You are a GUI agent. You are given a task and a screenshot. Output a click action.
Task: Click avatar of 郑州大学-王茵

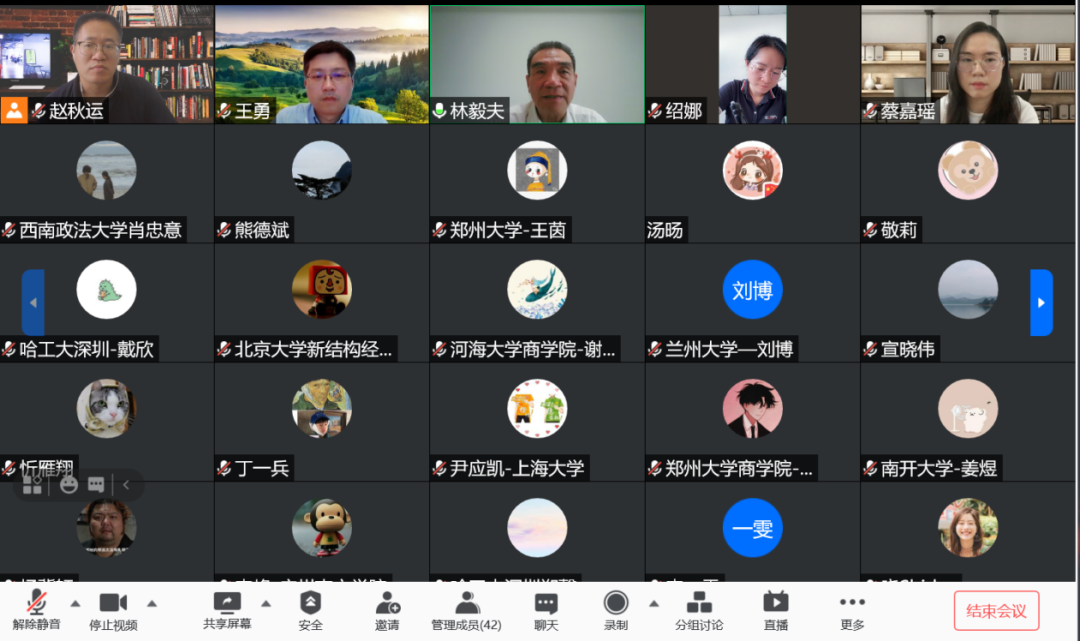click(537, 170)
